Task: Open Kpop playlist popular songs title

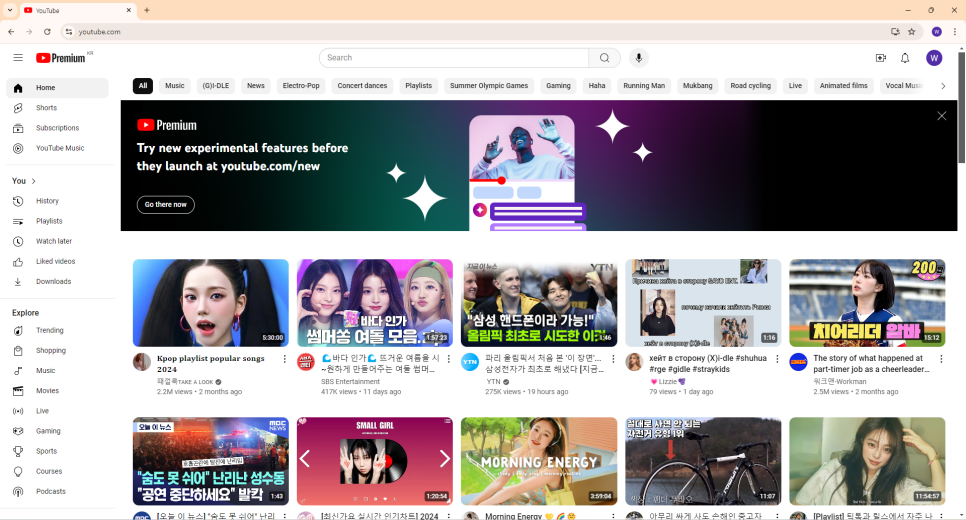Action: 211,364
